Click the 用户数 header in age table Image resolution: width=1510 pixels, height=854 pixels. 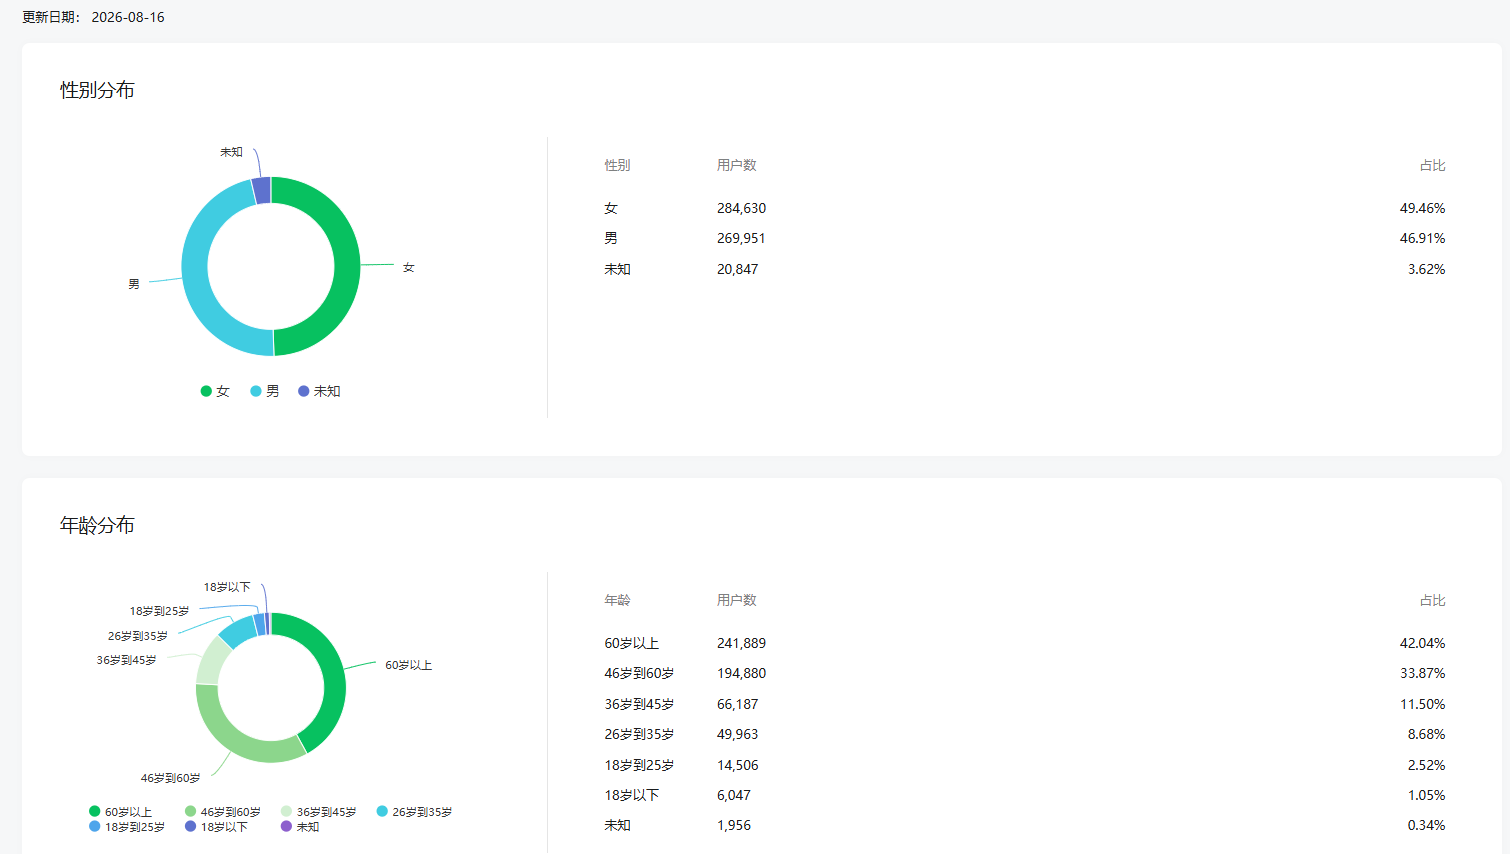(x=737, y=600)
